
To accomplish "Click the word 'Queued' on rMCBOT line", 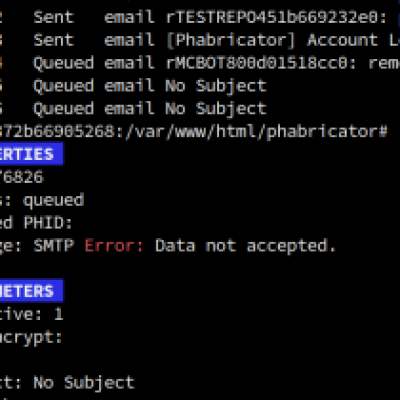I will pyautogui.click(x=64, y=63).
